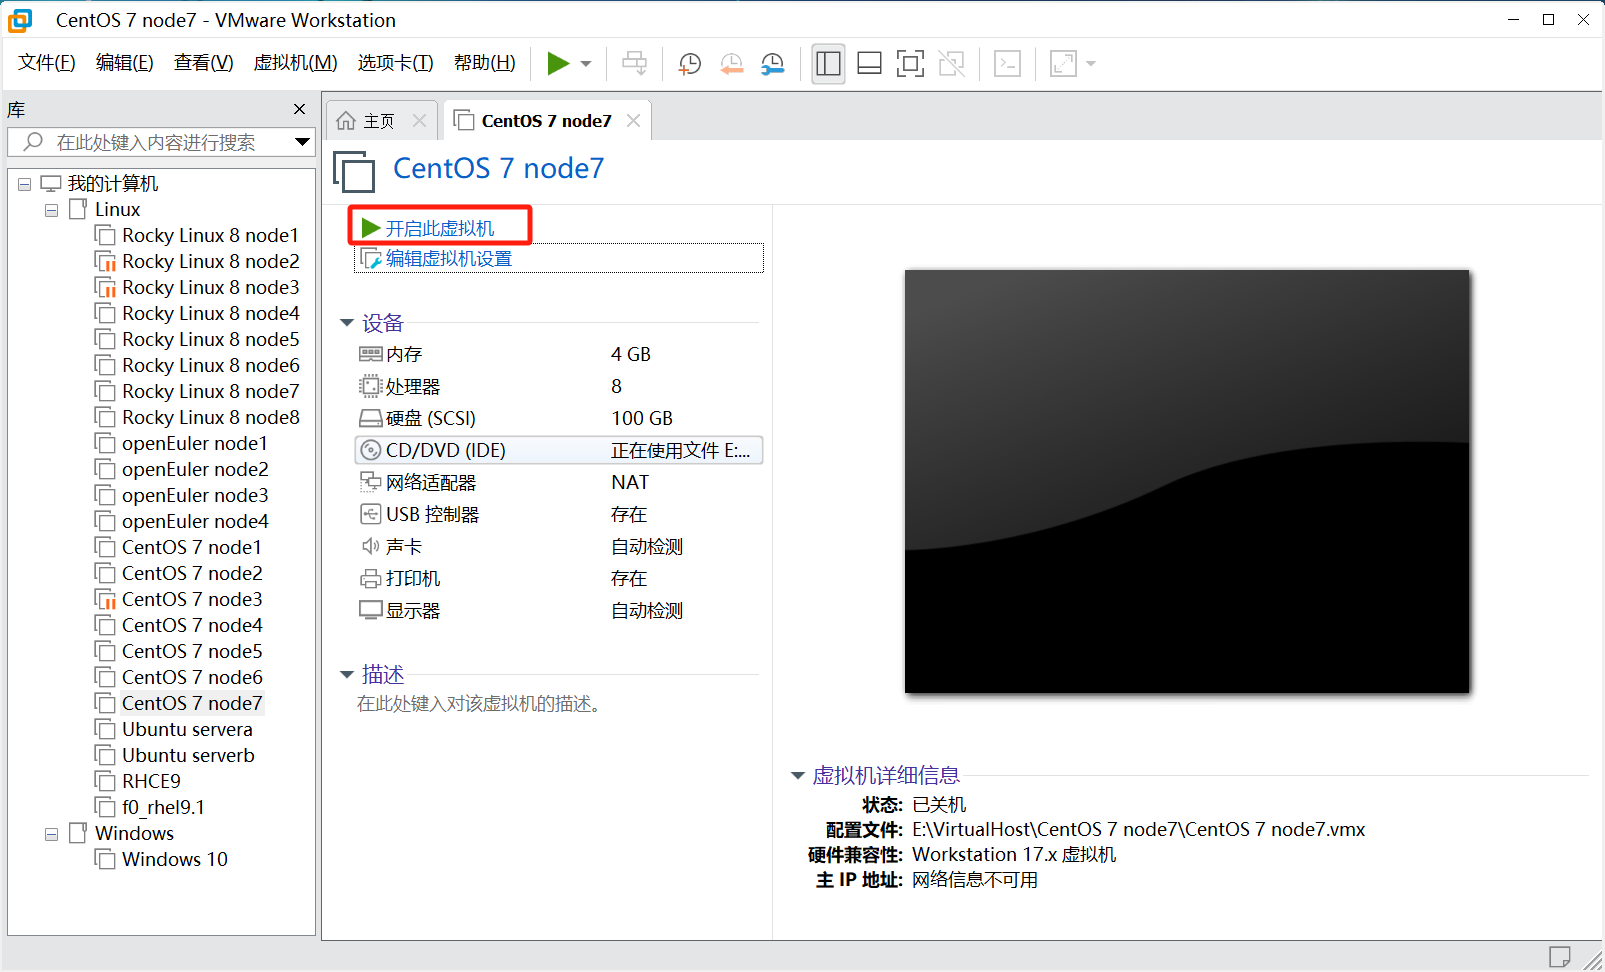Image resolution: width=1605 pixels, height=972 pixels.
Task: Click 开启此虚拟机 to power on
Action: click(x=439, y=228)
